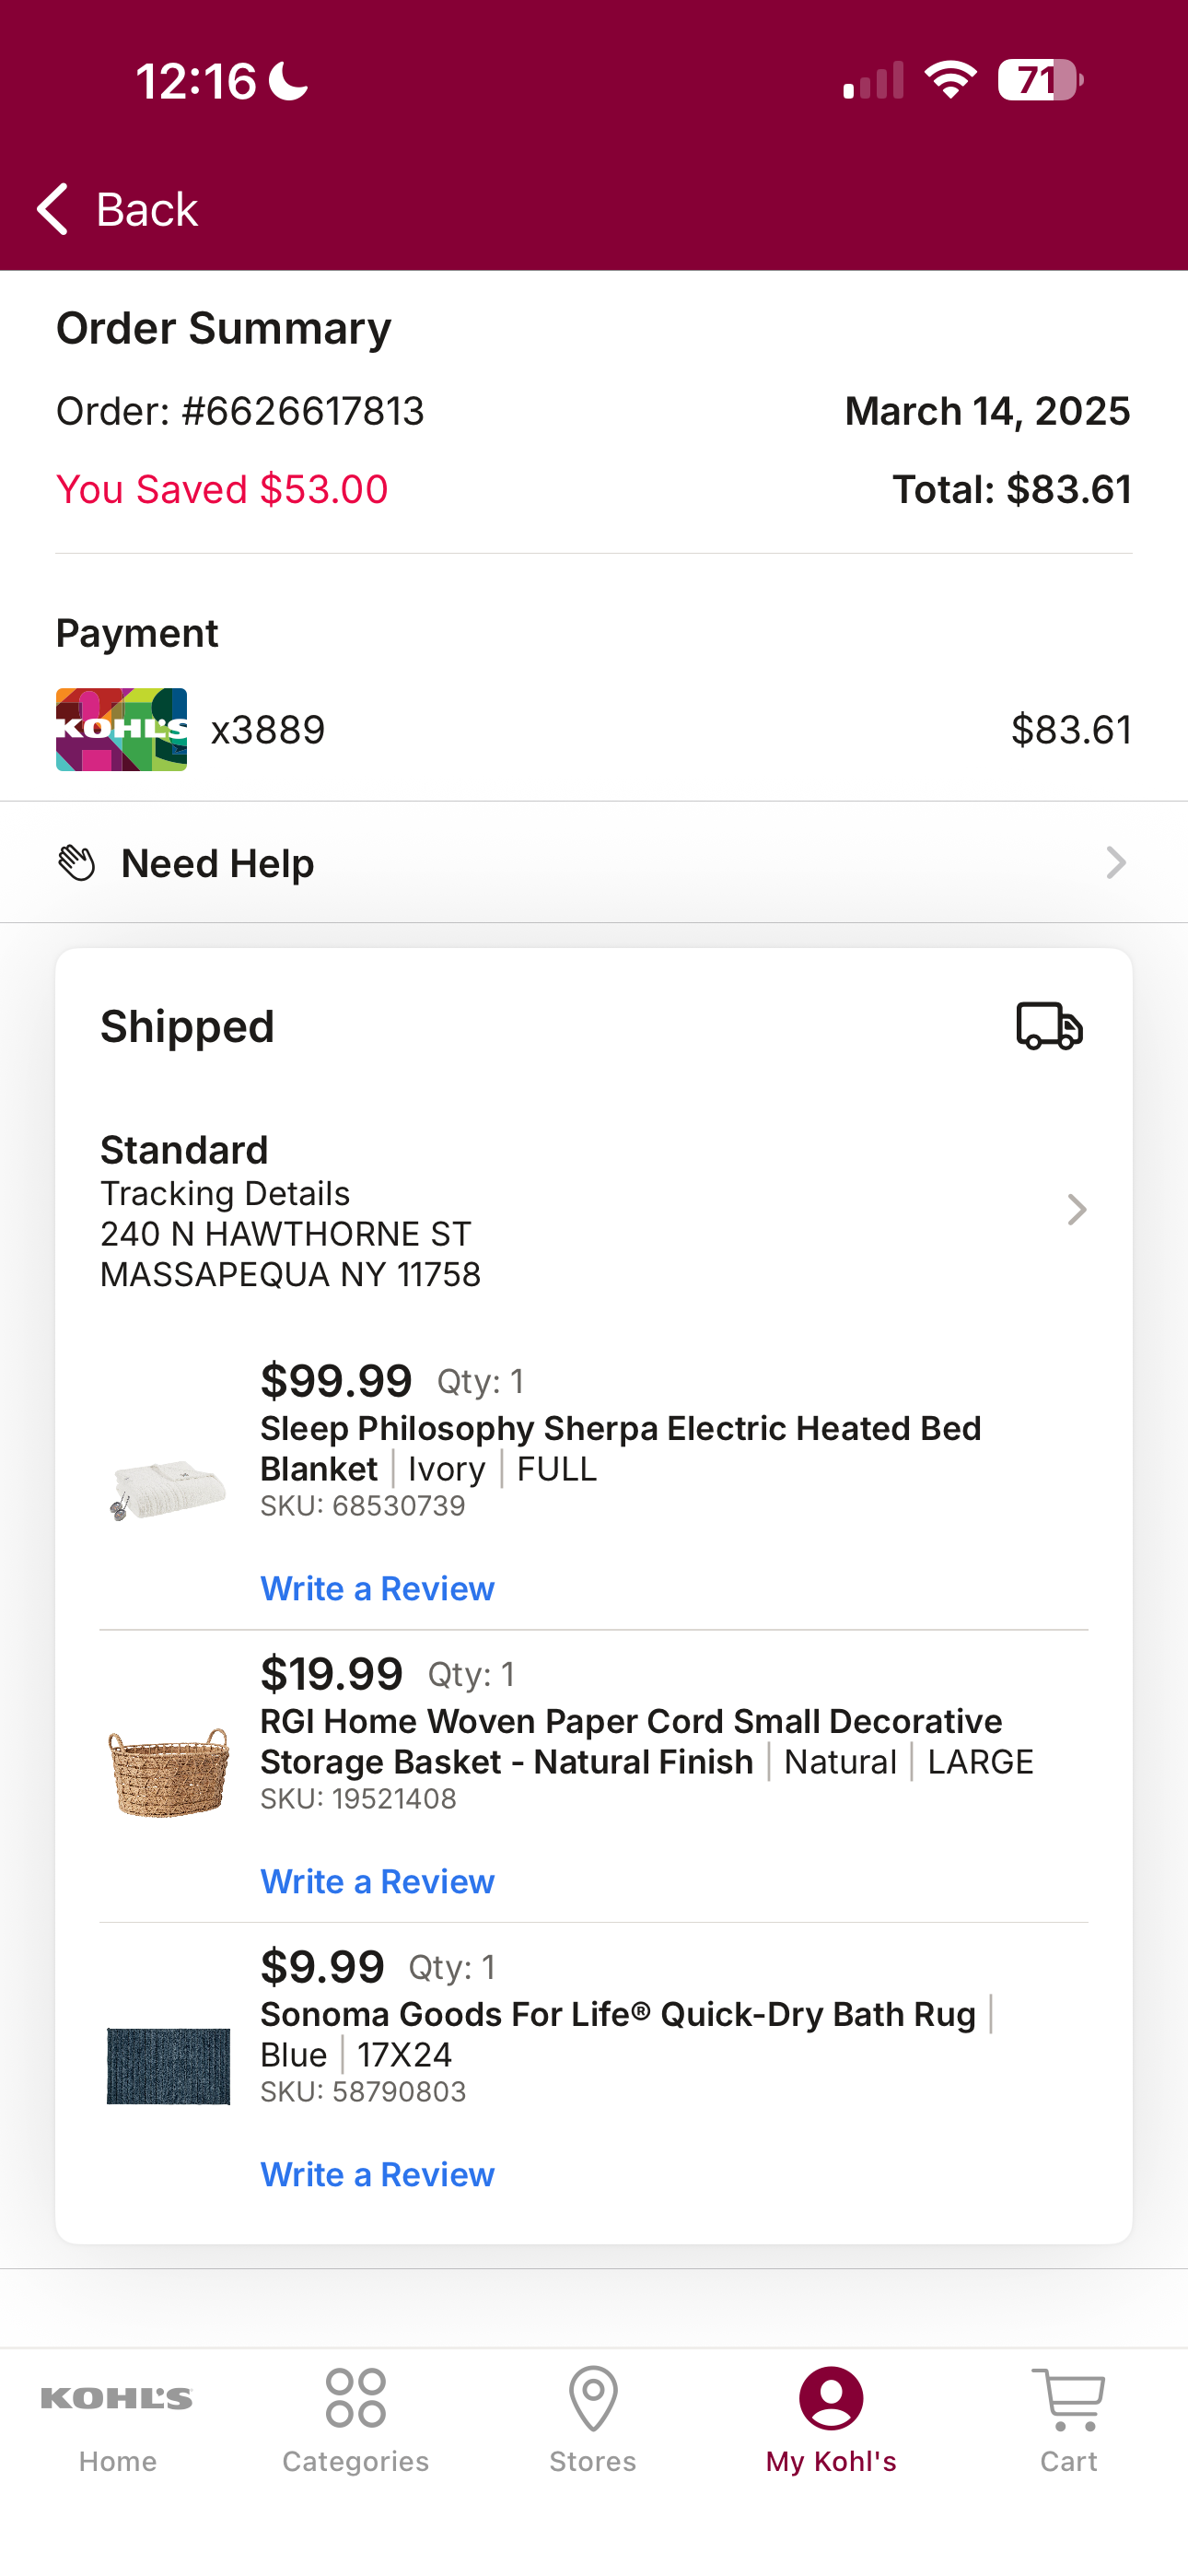Open the Stores location pin icon

pyautogui.click(x=593, y=2398)
